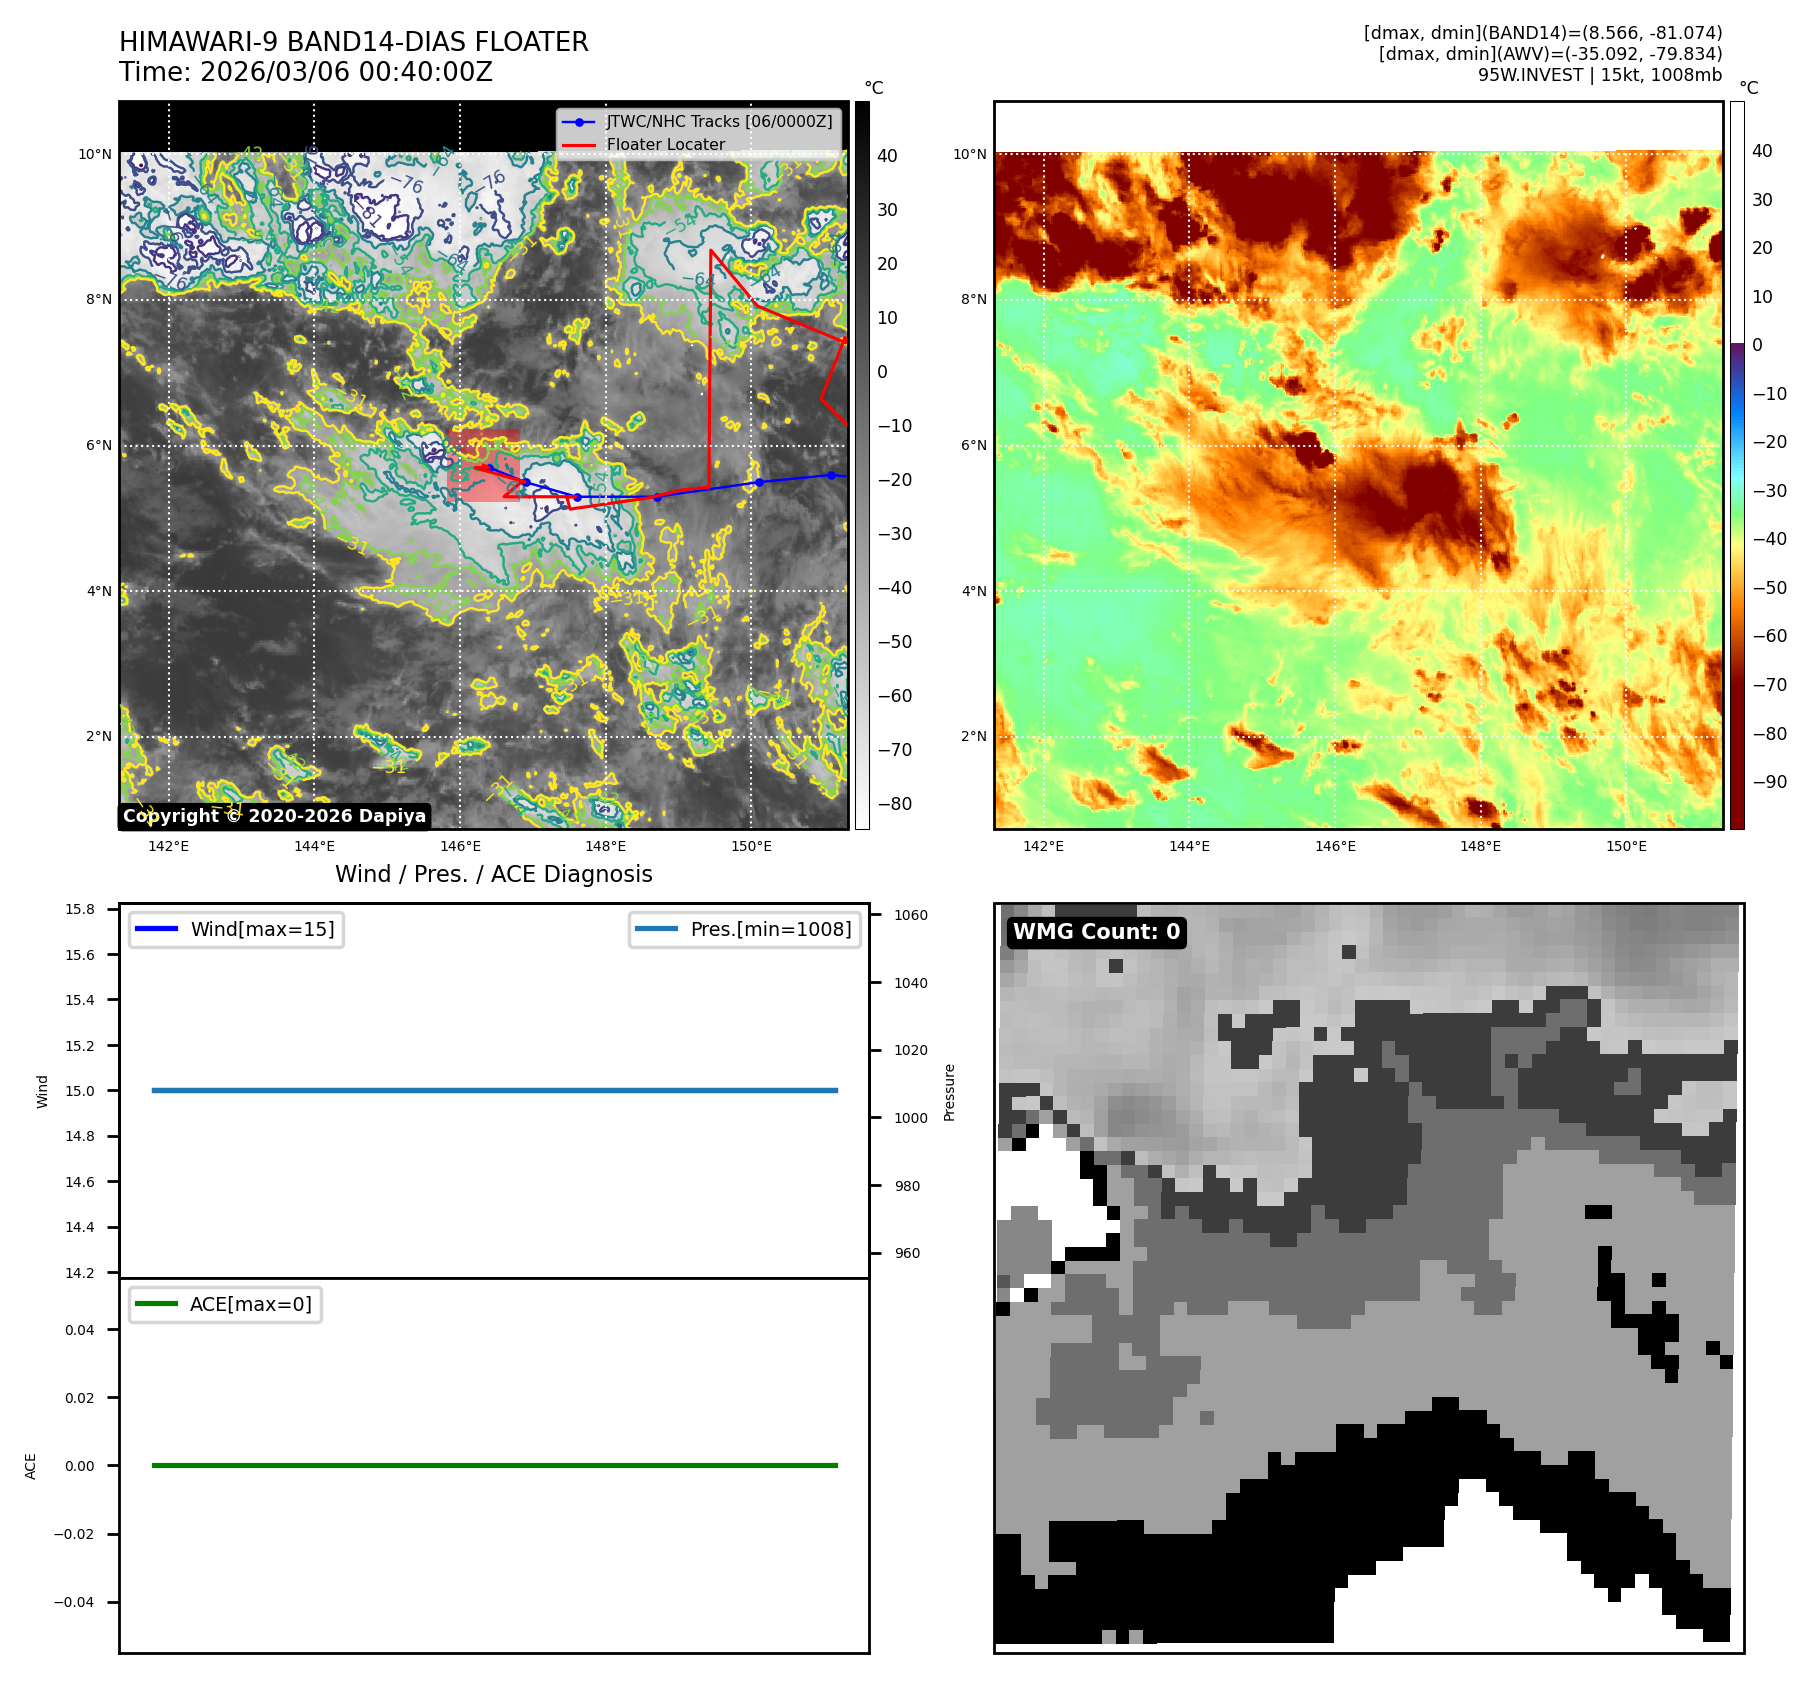Click the dmax dmin AWV readout
1813x1690 pixels.
pos(1549,54)
